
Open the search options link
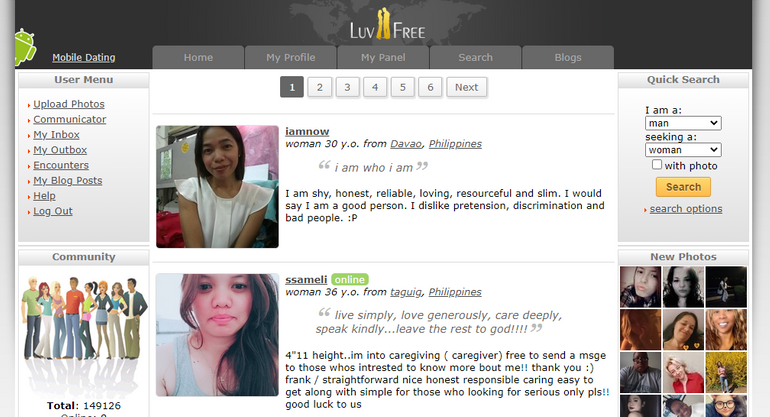pyautogui.click(x=686, y=209)
